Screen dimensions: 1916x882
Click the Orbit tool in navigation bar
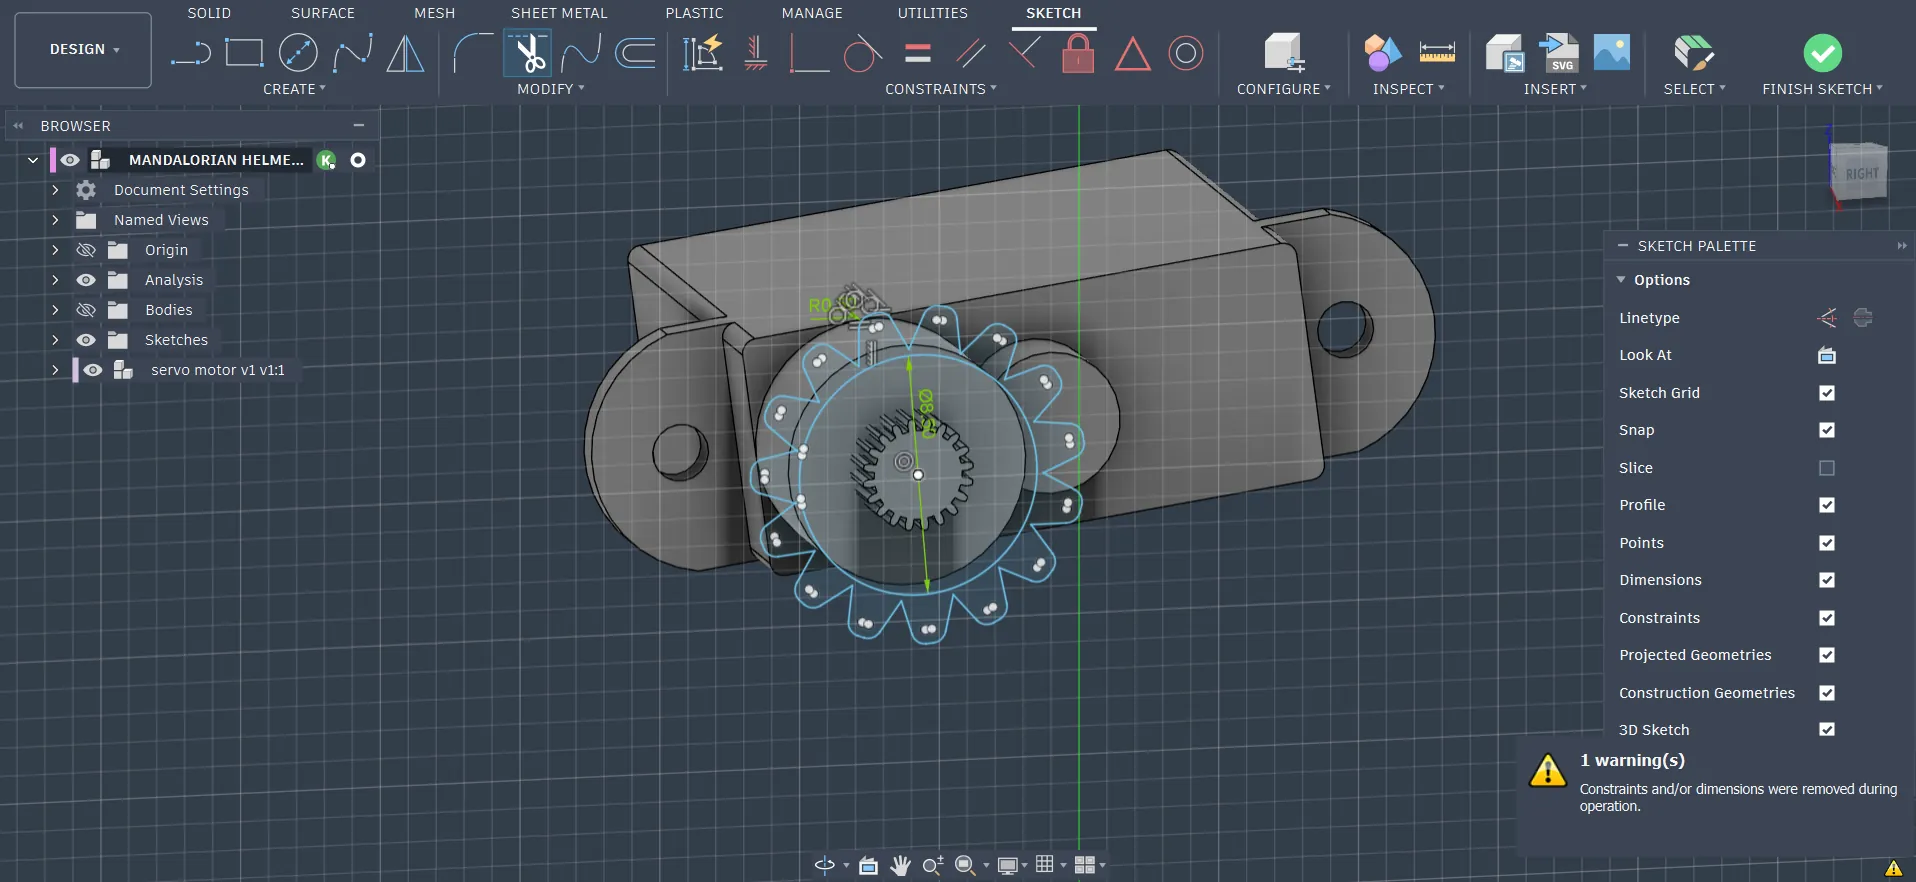(x=825, y=865)
